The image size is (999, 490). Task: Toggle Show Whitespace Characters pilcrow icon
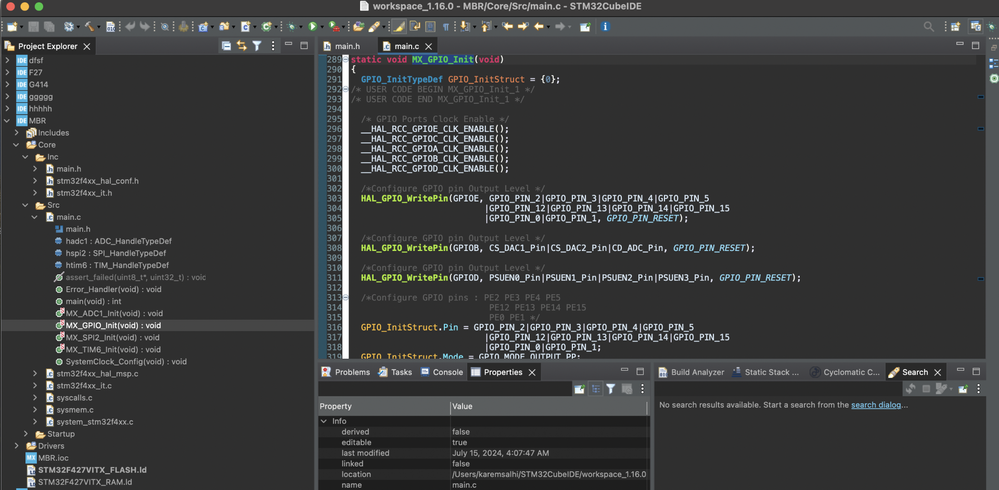446,27
